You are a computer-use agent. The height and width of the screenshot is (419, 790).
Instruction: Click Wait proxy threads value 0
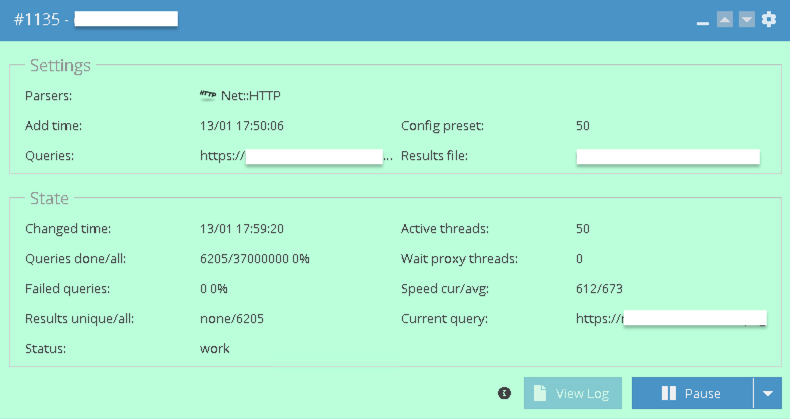[x=579, y=258]
